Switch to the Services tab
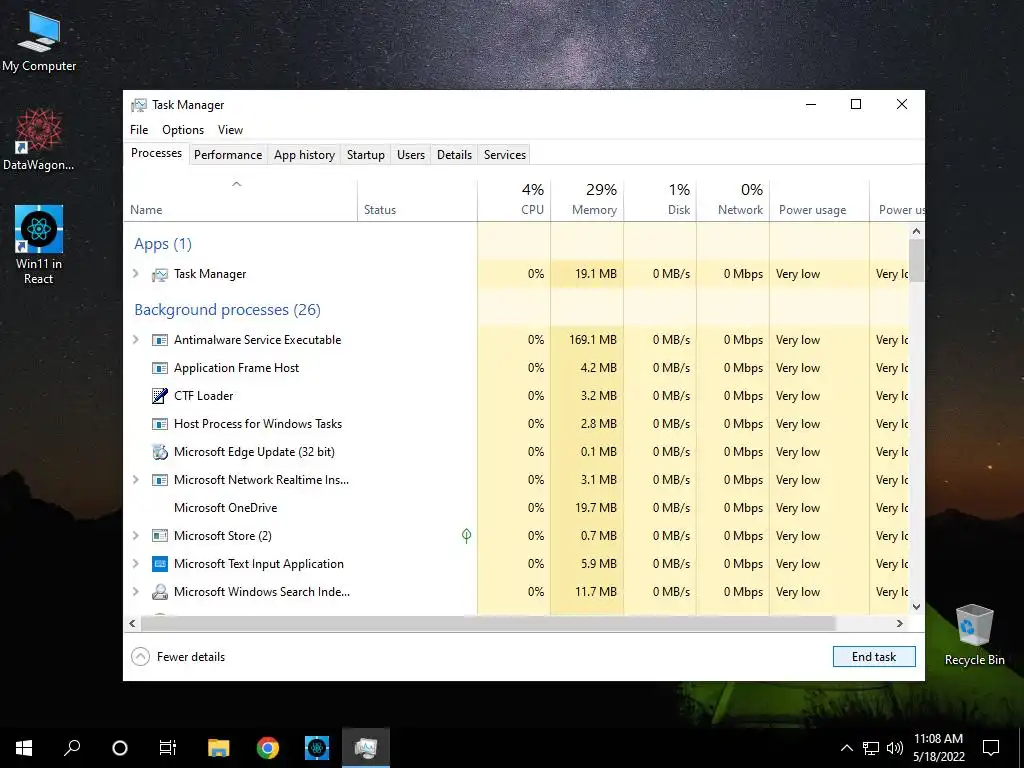Image resolution: width=1024 pixels, height=768 pixels. coord(505,155)
